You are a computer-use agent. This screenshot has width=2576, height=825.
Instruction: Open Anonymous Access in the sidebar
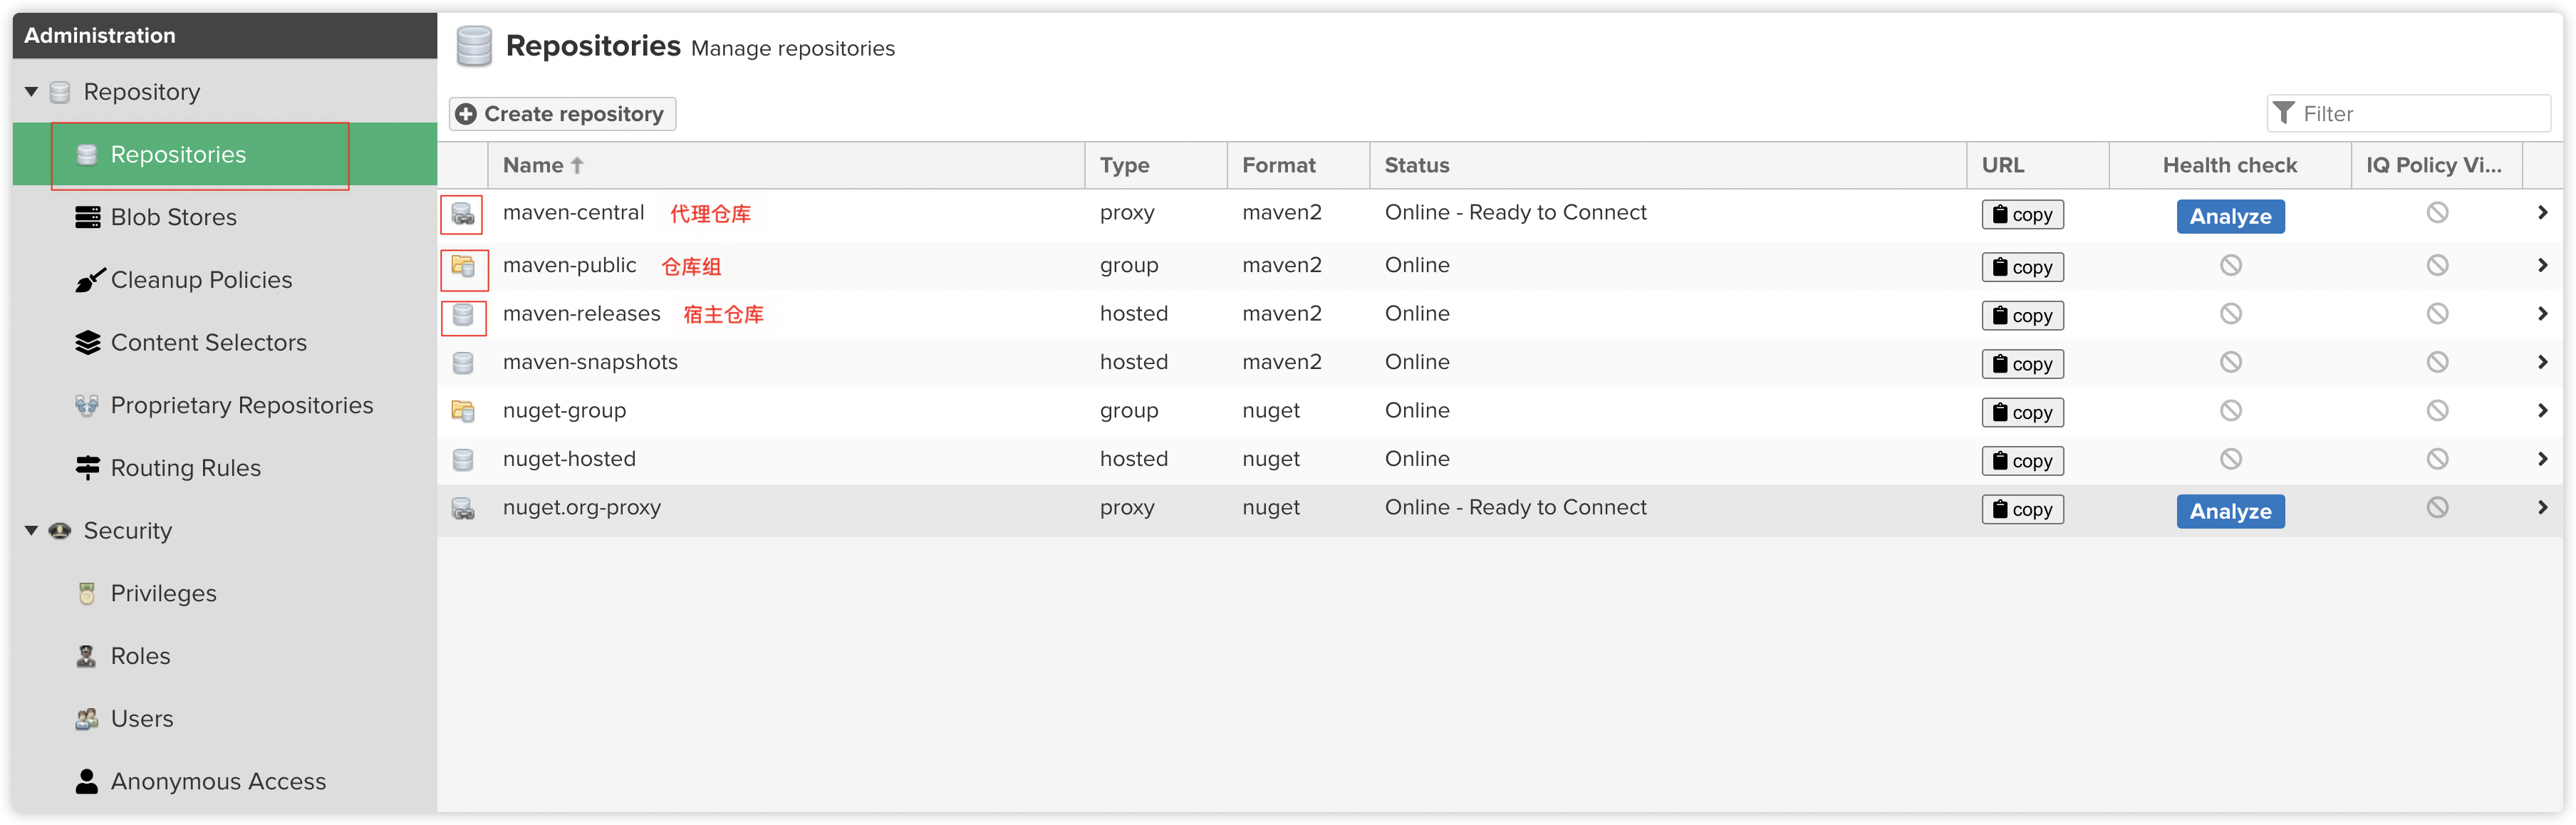[x=225, y=782]
